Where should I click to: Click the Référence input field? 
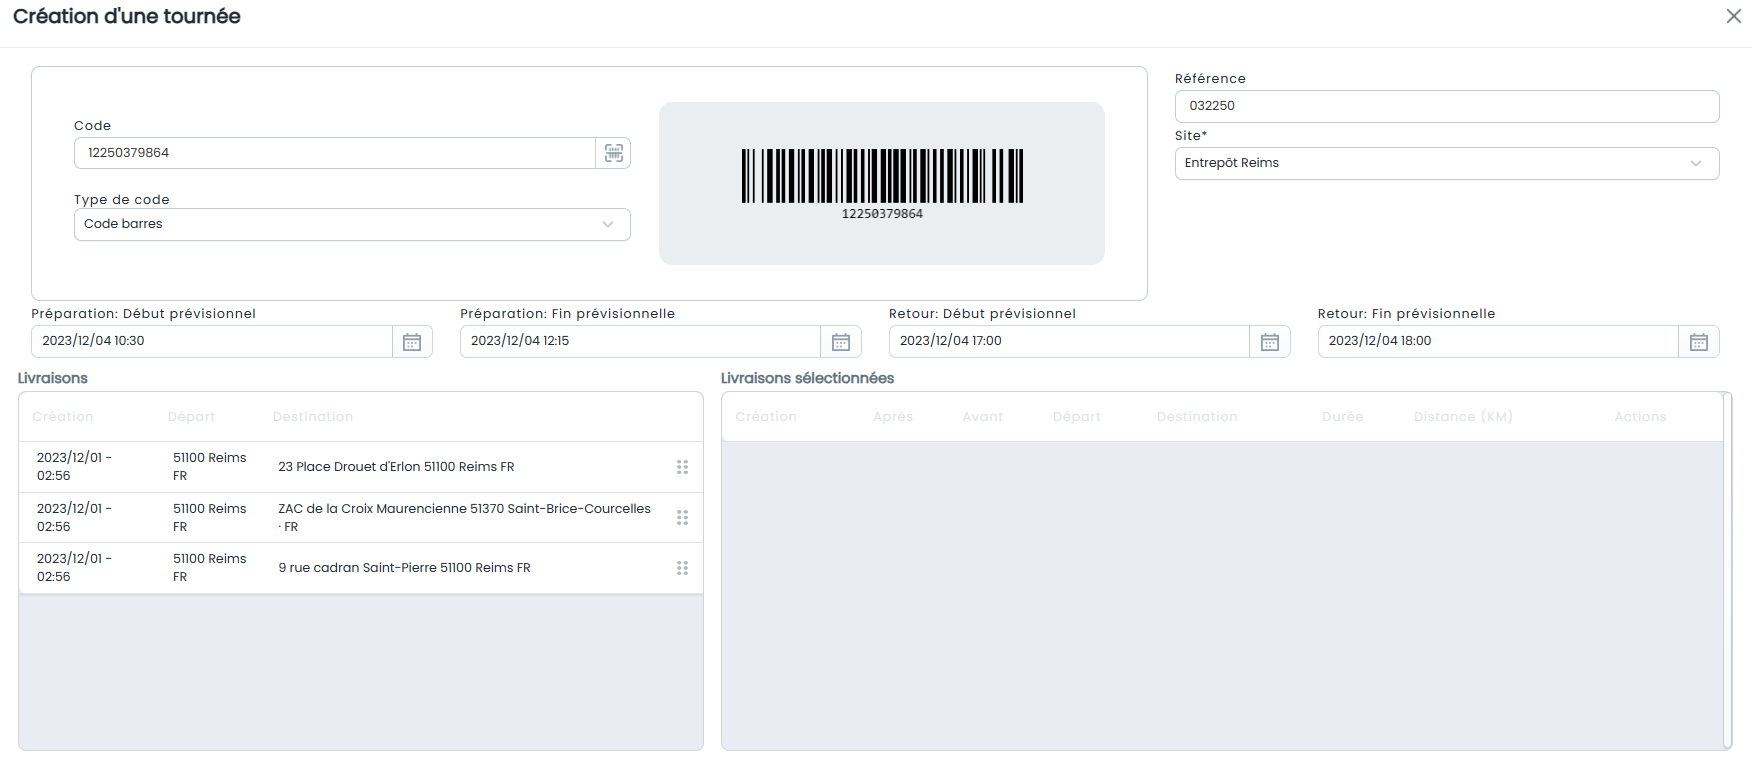(x=1447, y=106)
